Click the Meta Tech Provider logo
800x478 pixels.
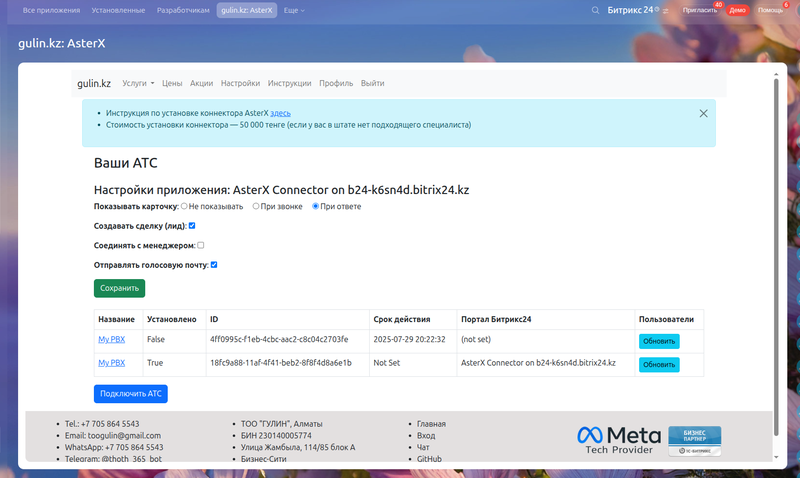(619, 441)
